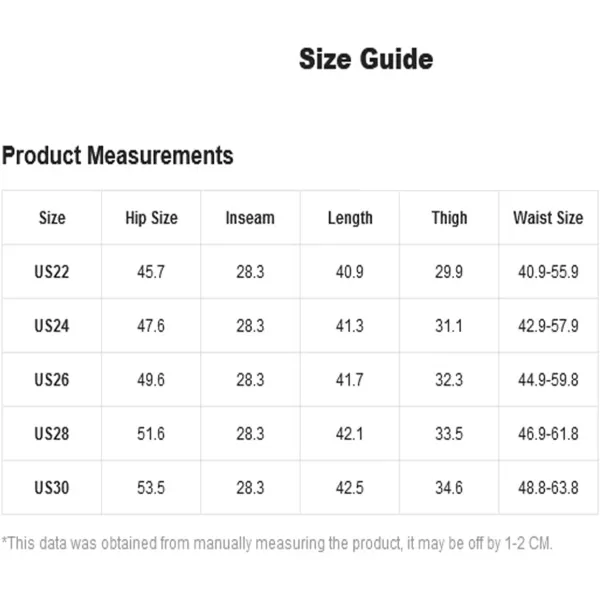This screenshot has height=600, width=600.
Task: Click the 33.5 thigh value
Action: point(449,434)
